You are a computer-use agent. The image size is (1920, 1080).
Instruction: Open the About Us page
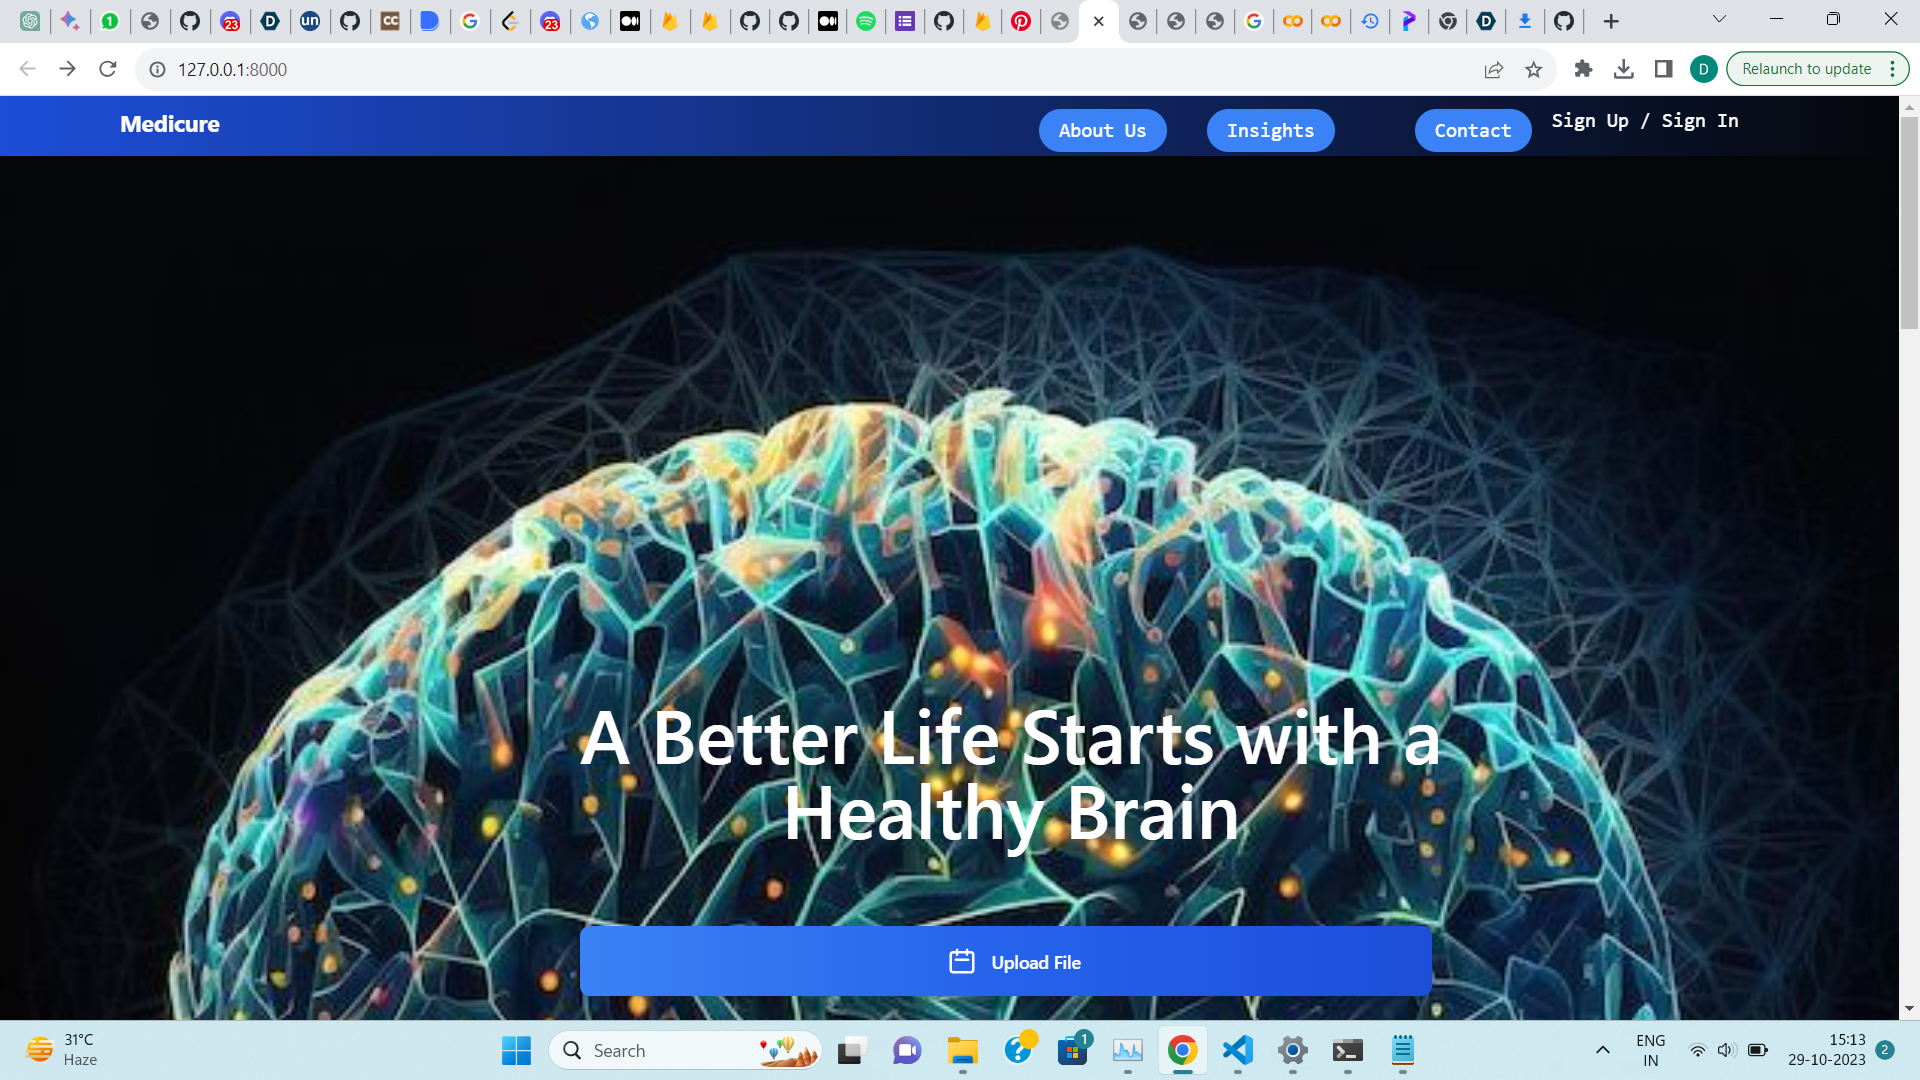point(1102,131)
